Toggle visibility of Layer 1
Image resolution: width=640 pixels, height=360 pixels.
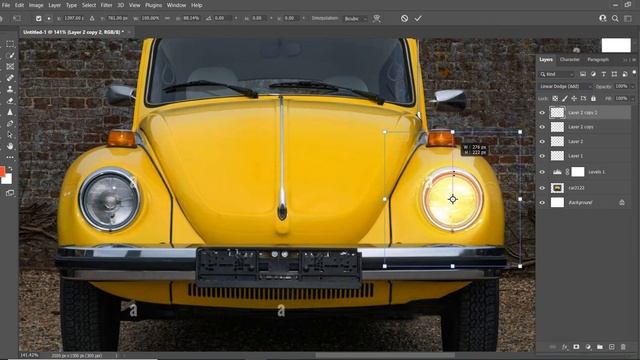(x=542, y=156)
